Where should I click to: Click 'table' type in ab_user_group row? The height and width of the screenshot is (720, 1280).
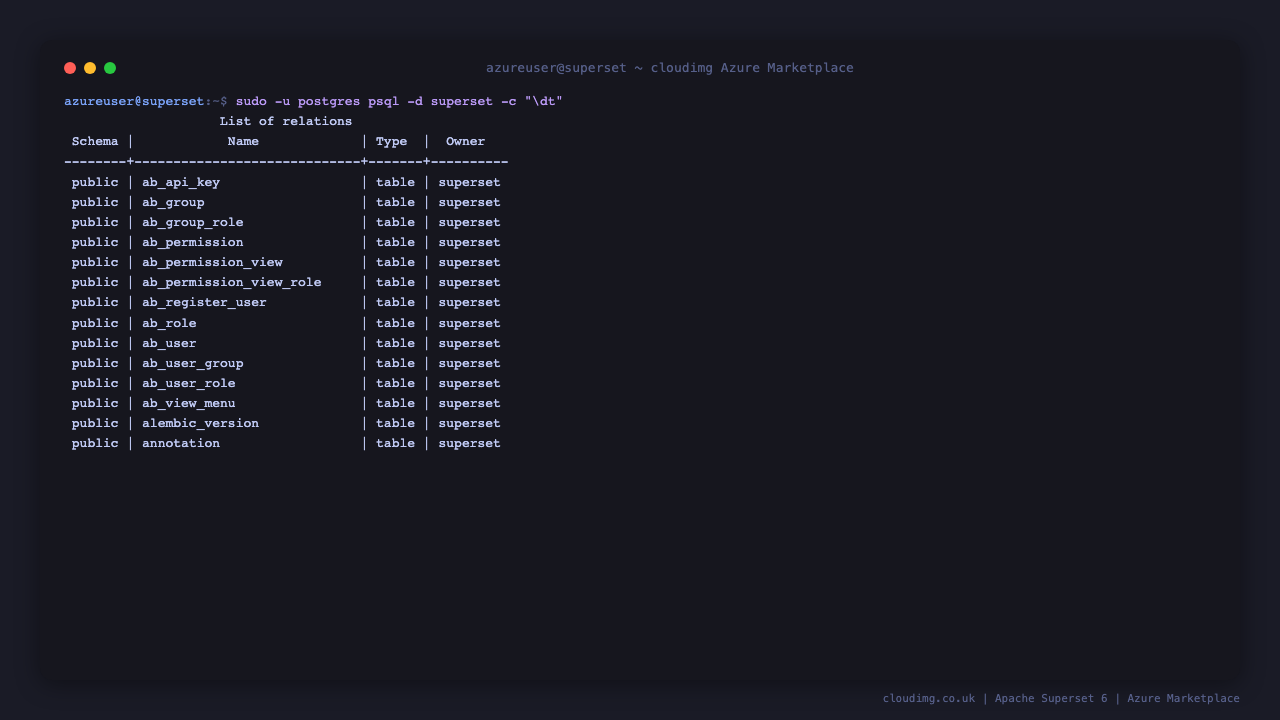click(395, 363)
